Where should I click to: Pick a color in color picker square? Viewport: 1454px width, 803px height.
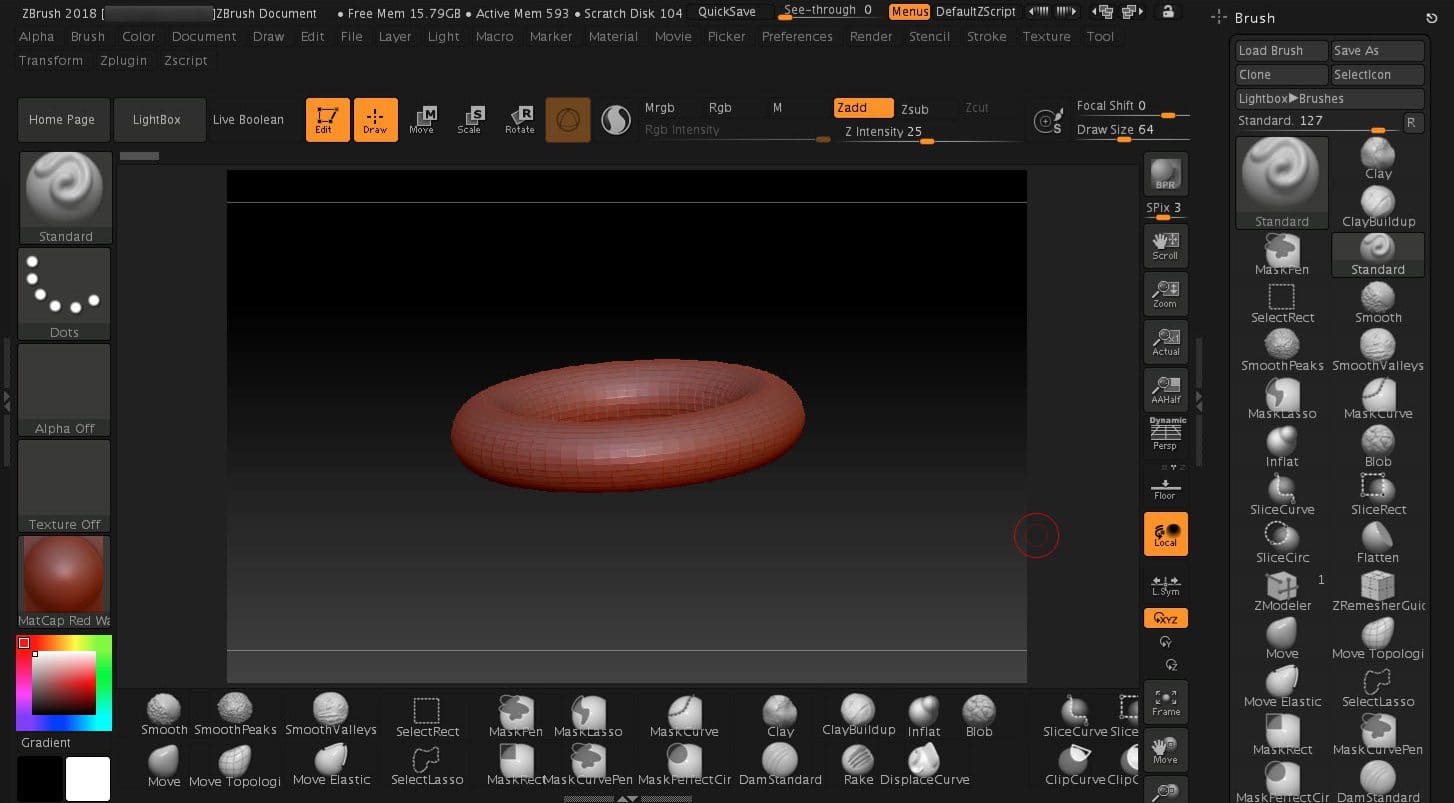click(64, 682)
